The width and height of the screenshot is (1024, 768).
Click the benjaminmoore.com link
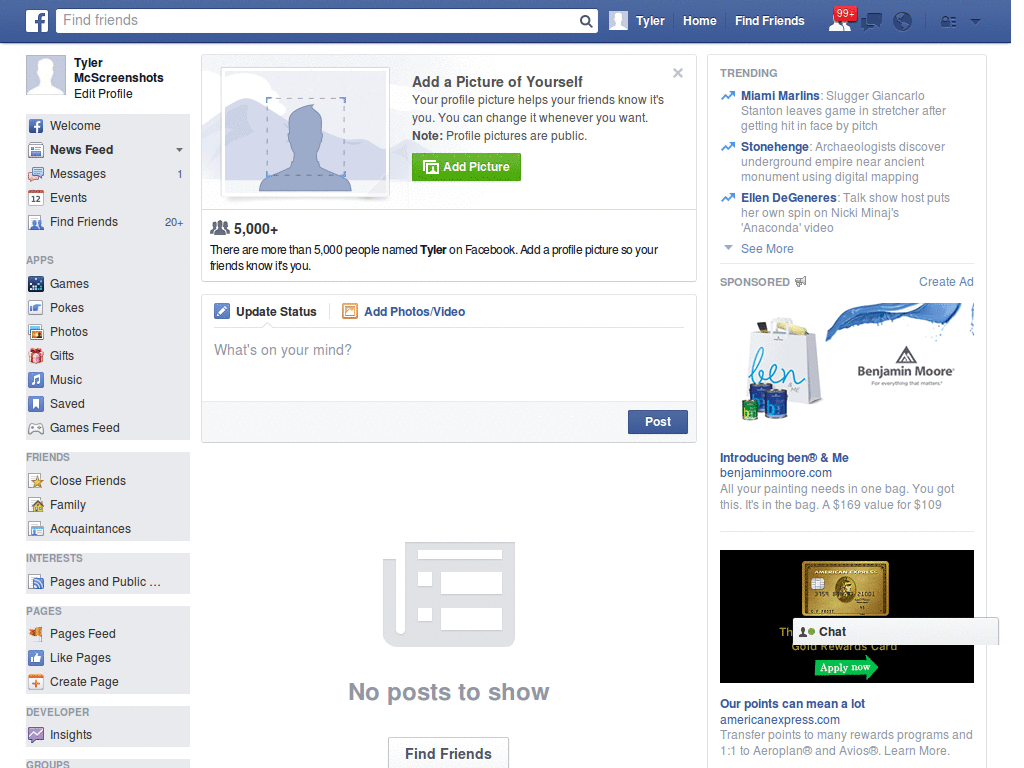coord(775,473)
